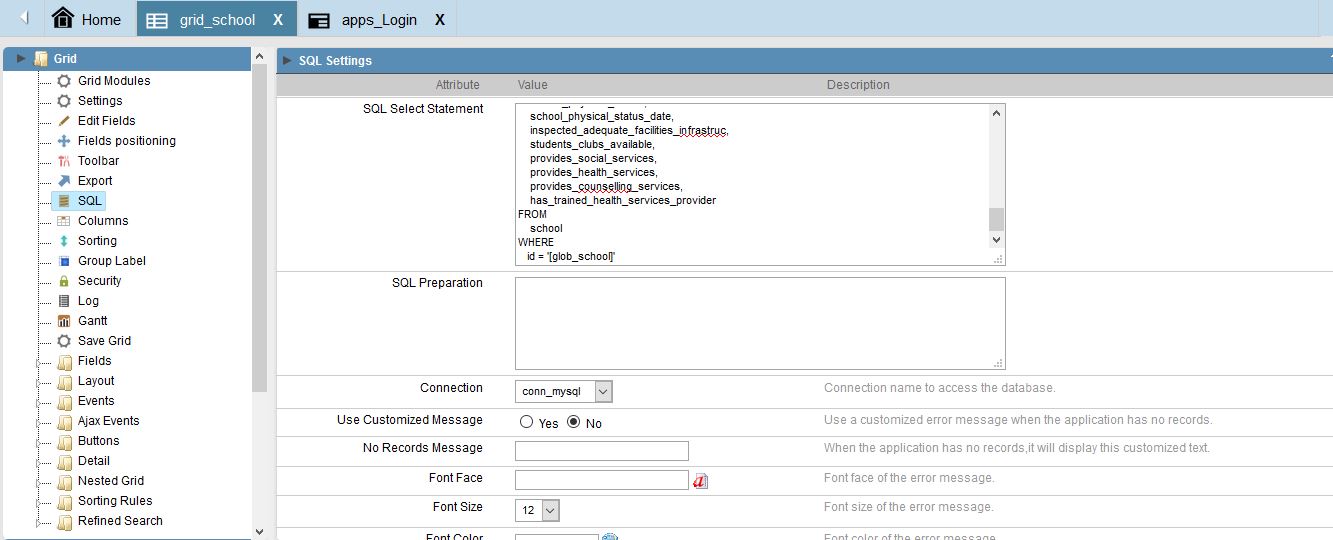Open the Font Face picker icon
This screenshot has height=540, width=1333.
coord(700,481)
